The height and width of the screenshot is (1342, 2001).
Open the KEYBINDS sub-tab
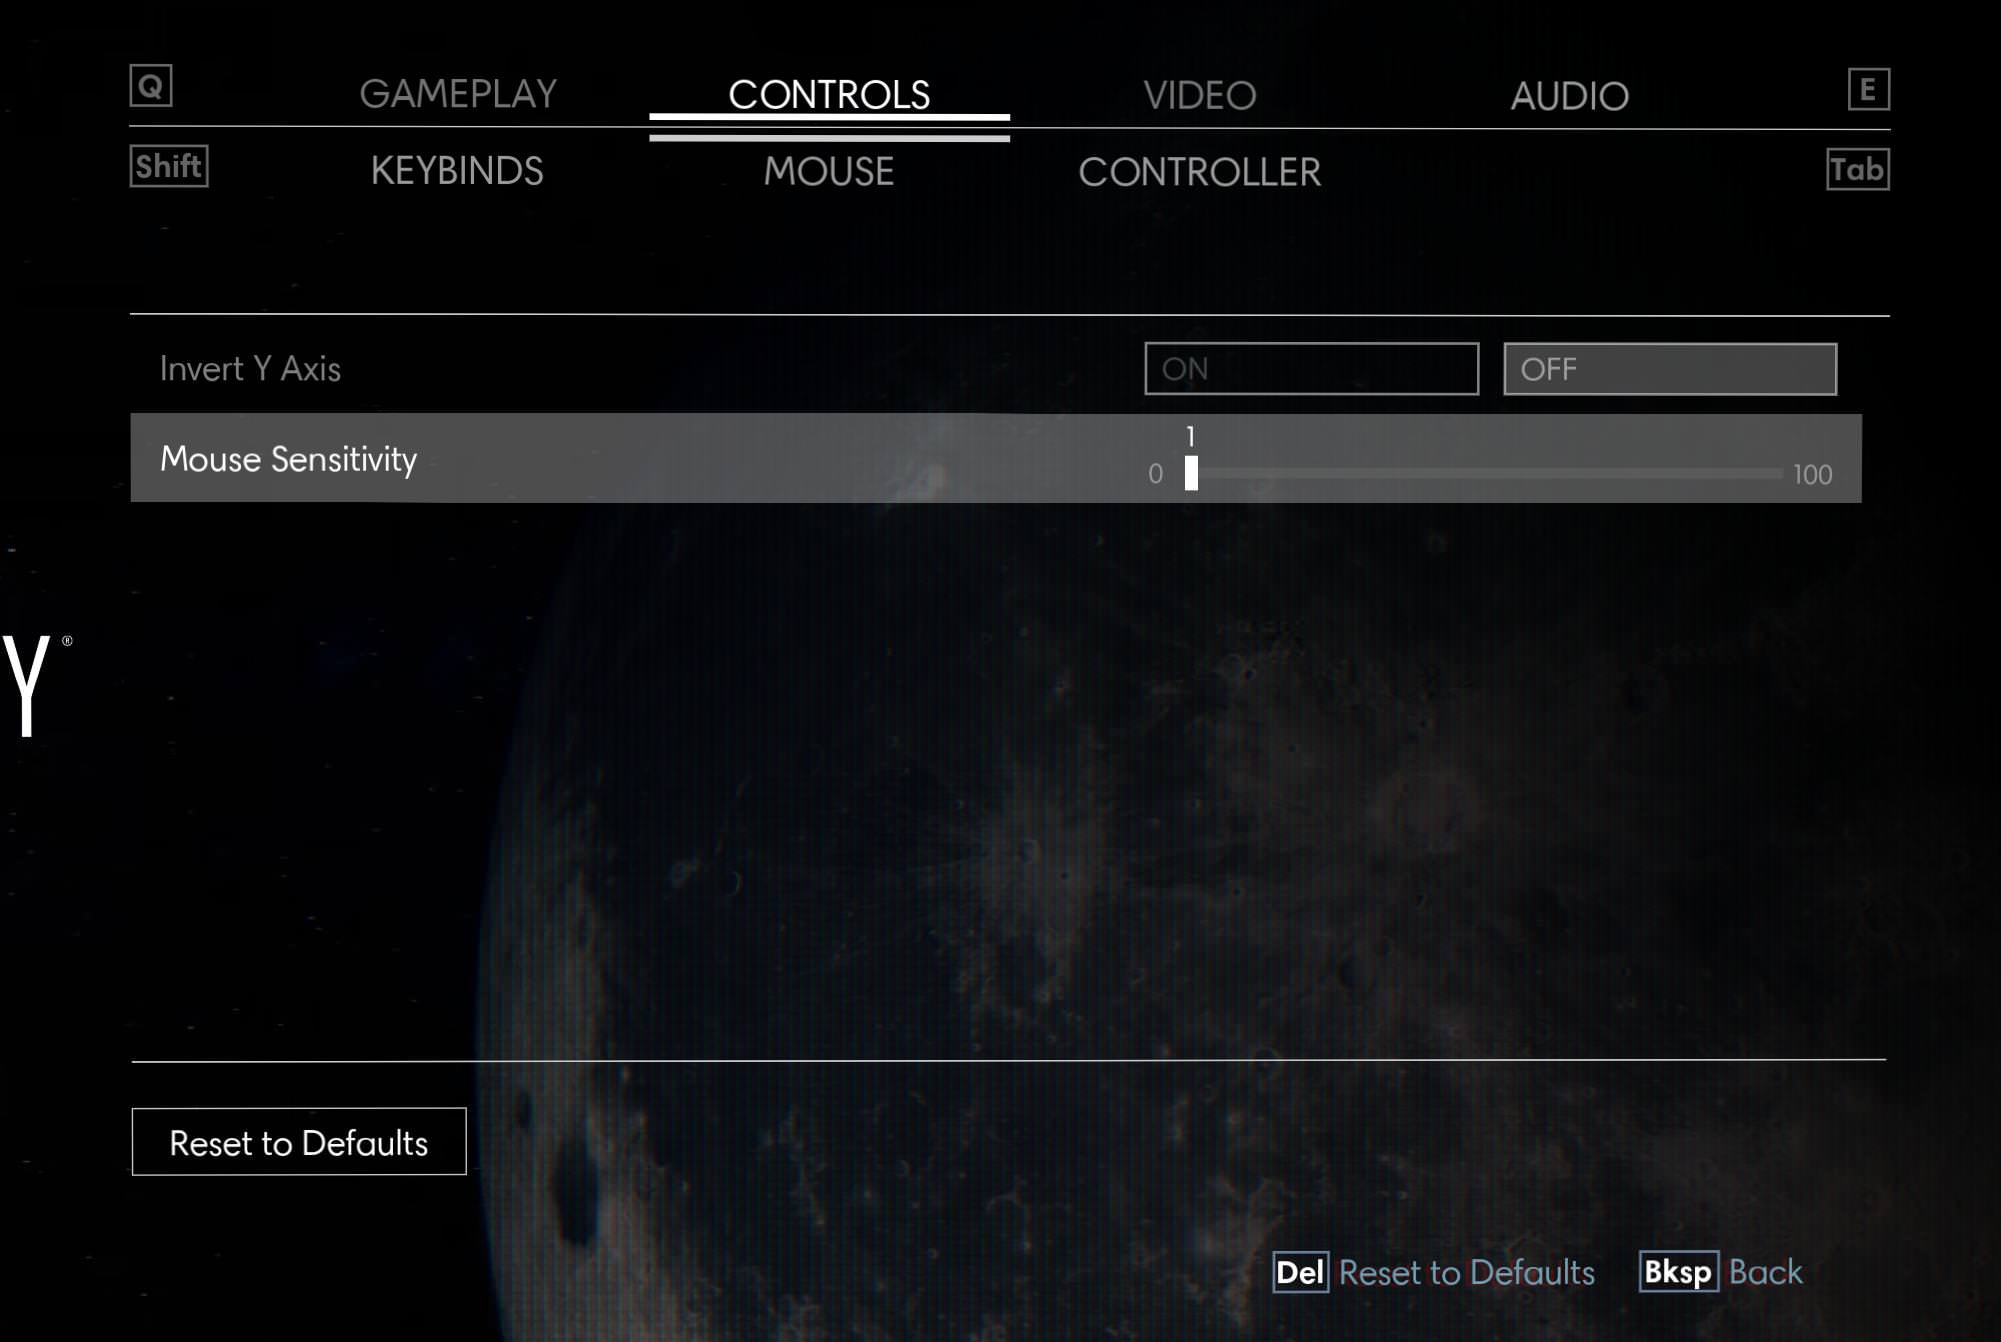(x=458, y=172)
